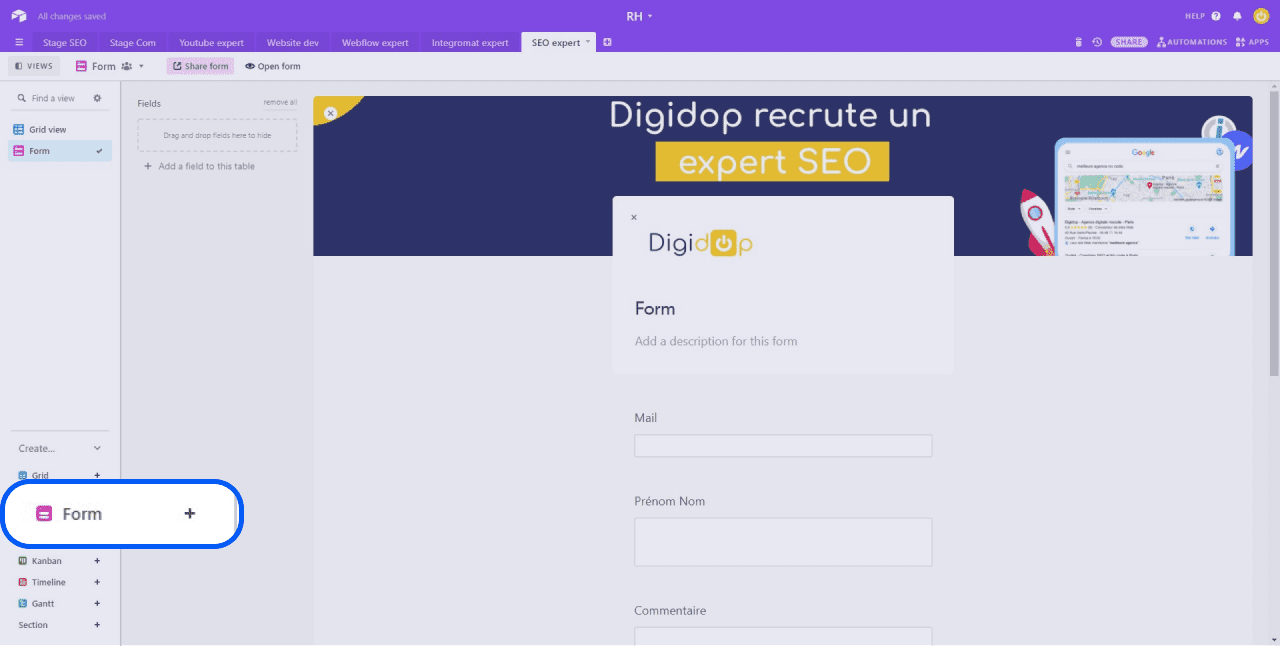
Task: Add a Kanban view with plus icon
Action: (x=97, y=561)
